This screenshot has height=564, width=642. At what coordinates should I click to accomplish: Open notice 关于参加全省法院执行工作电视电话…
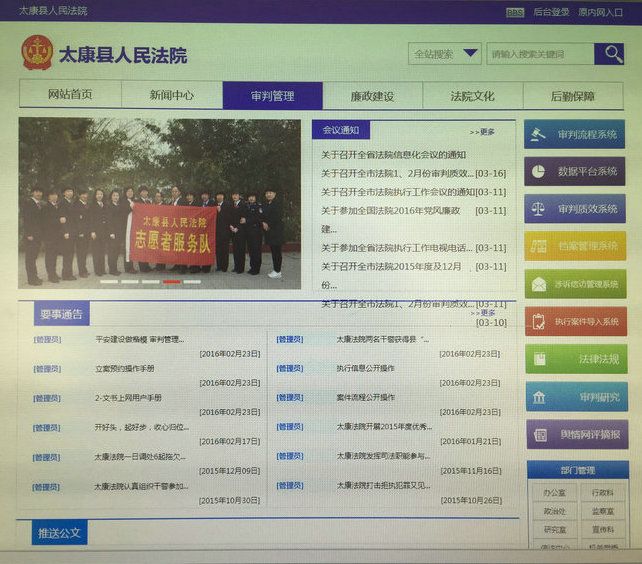click(397, 248)
